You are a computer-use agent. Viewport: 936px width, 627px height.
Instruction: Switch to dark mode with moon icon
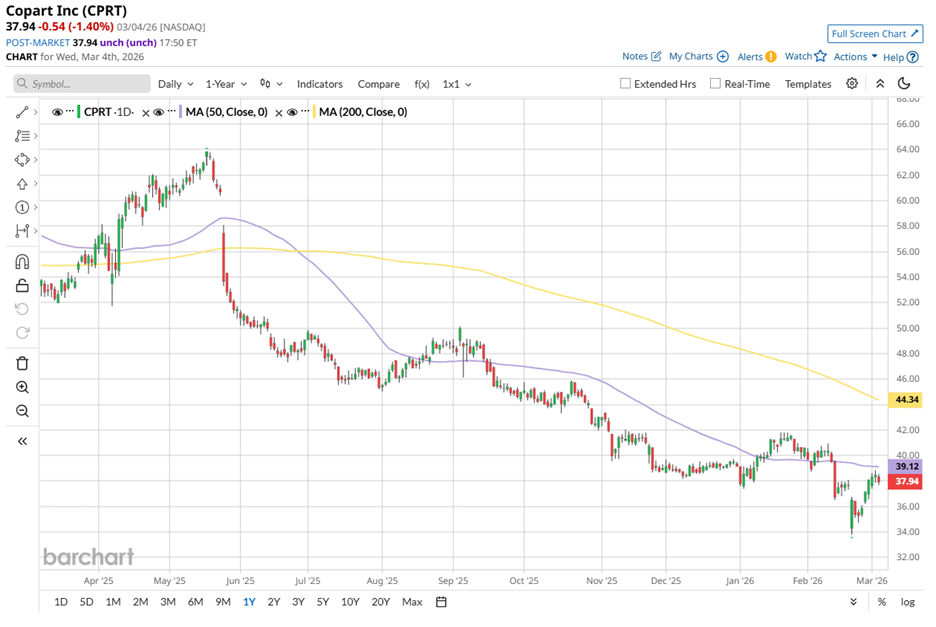click(x=904, y=84)
